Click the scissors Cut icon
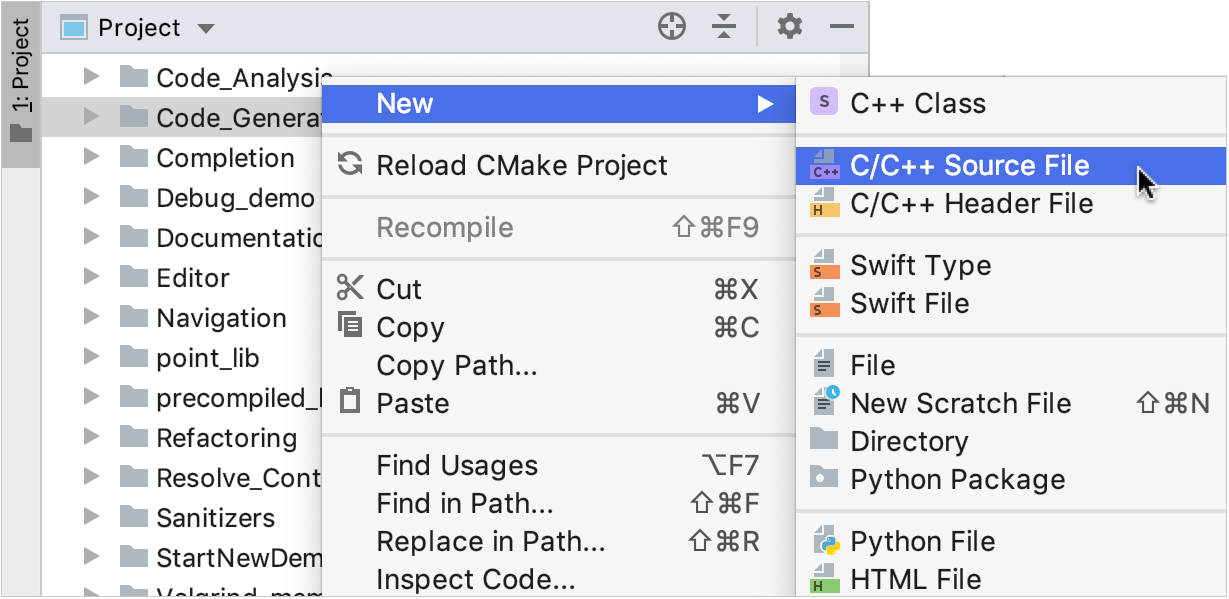 [349, 288]
